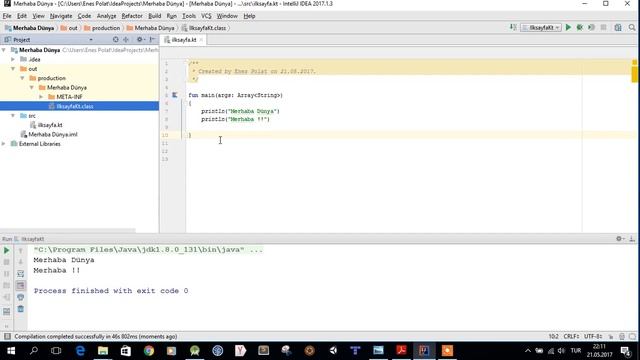Click the production breadcrumb in navigation bar
Screen dimensions: 640x360
point(102,28)
